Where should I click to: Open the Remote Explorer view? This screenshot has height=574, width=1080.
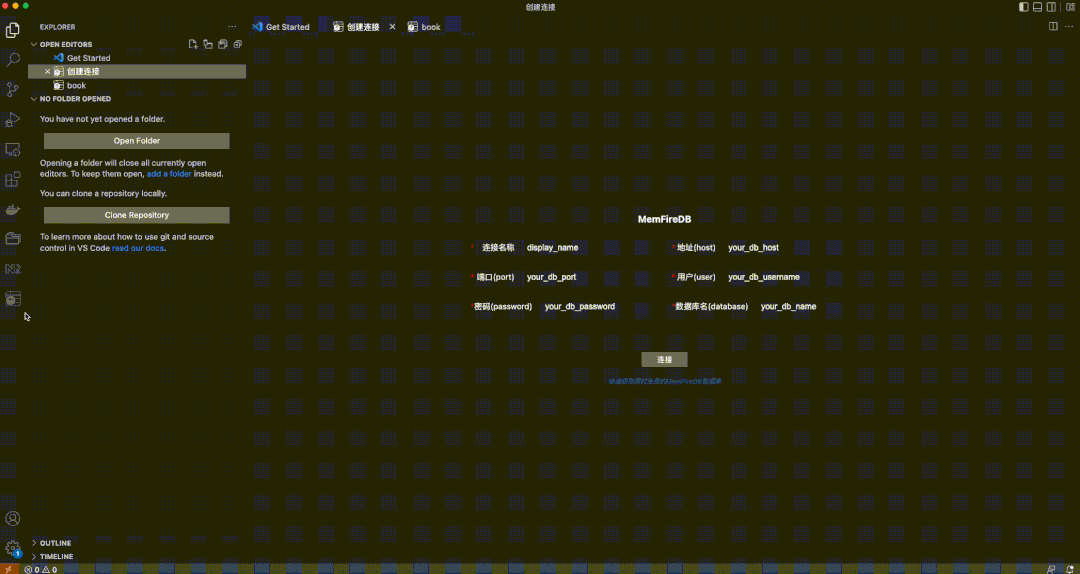pyautogui.click(x=12, y=149)
